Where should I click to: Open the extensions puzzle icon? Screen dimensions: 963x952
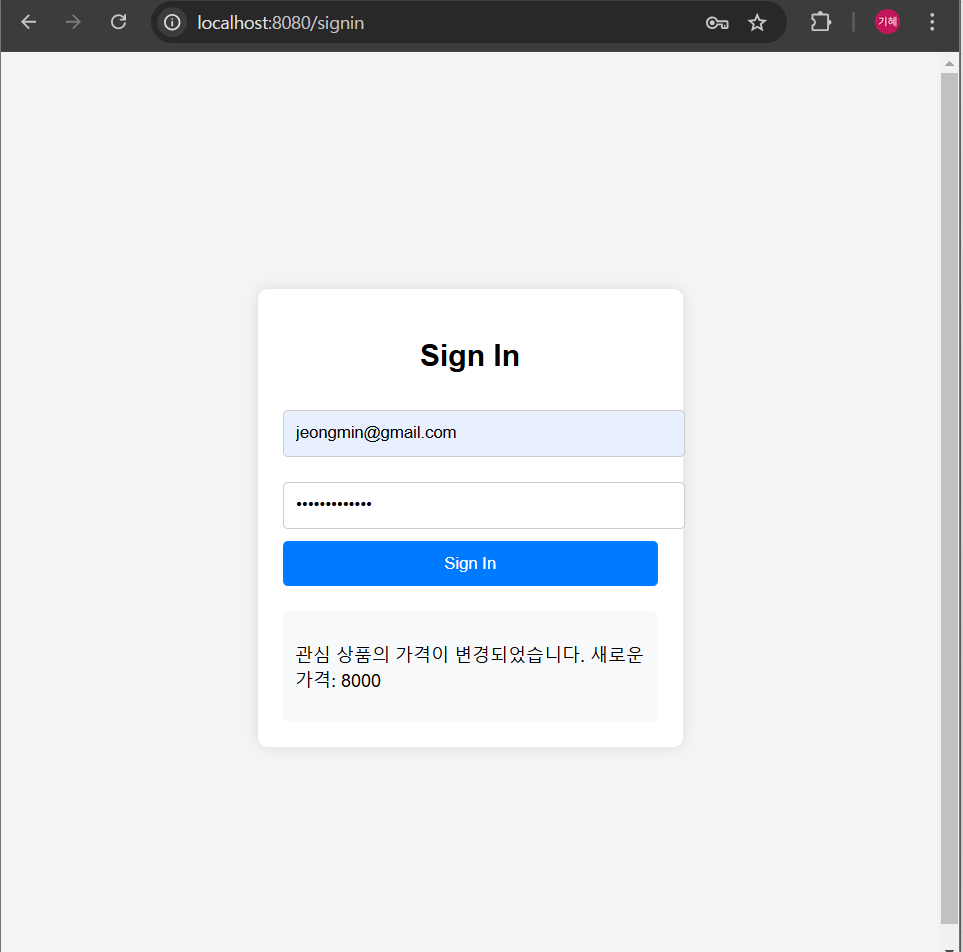(821, 23)
